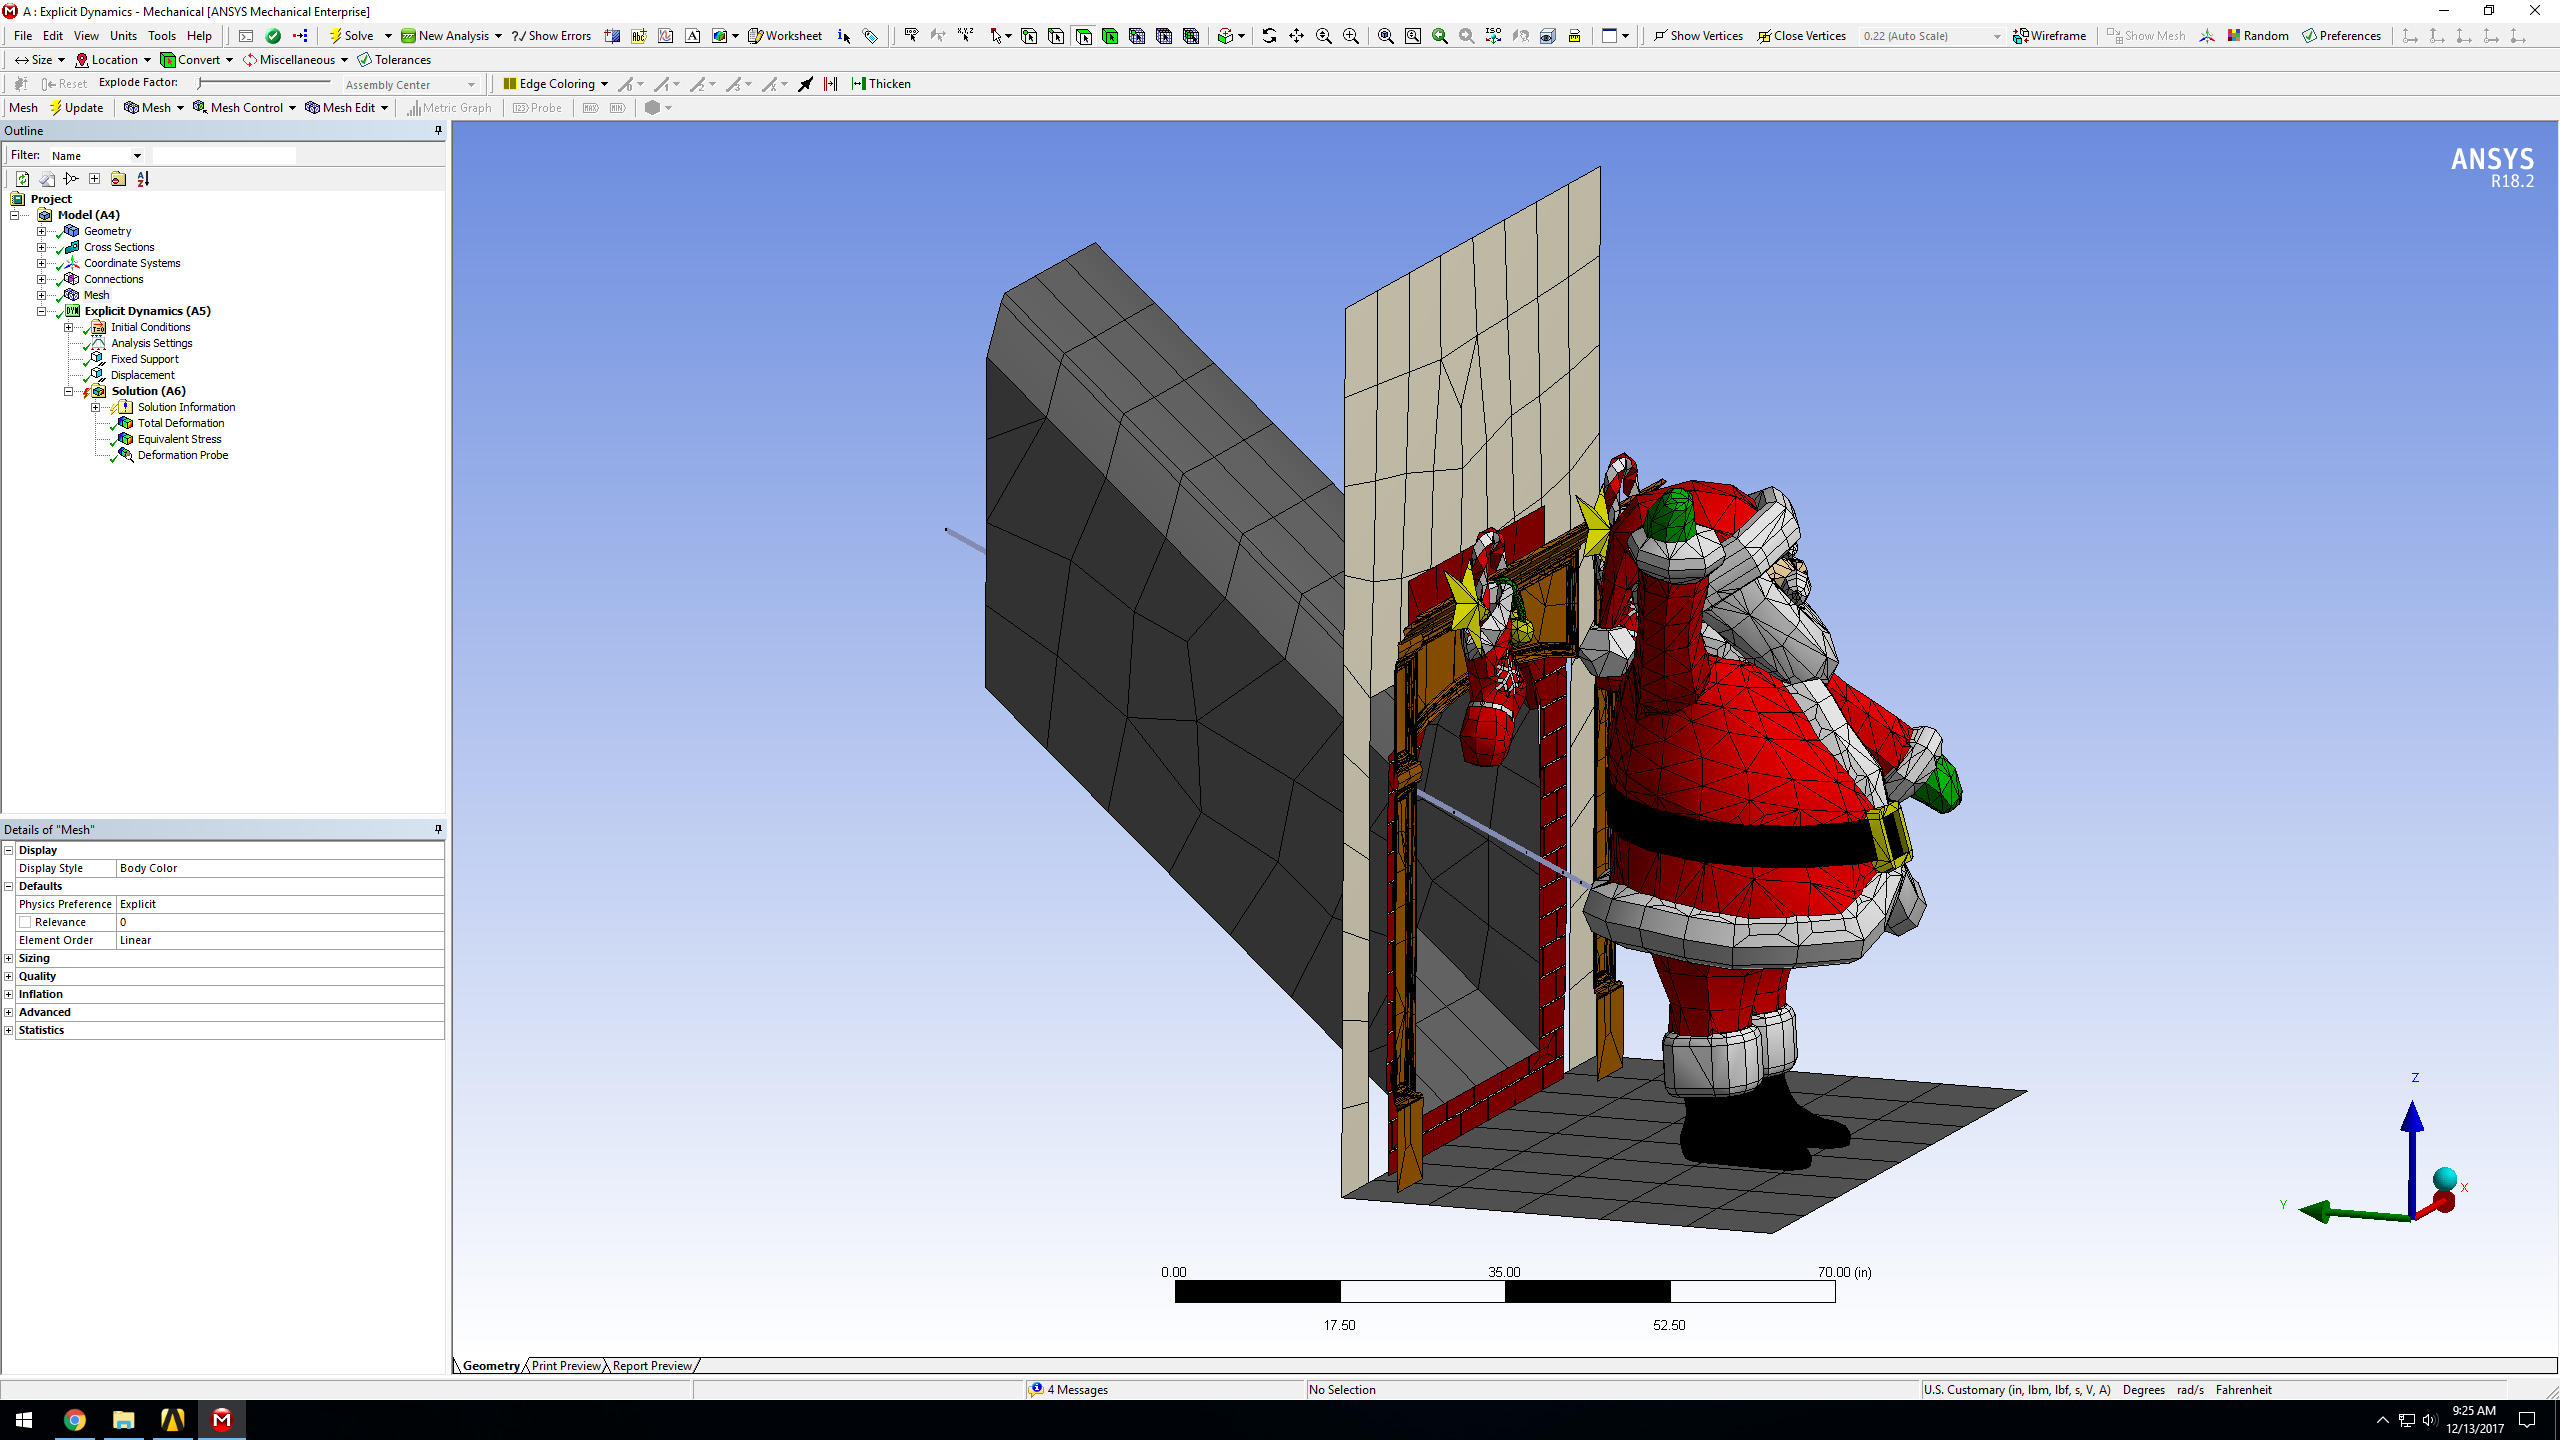Click the Comment icon with Abc
This screenshot has width=2560, height=1440.
[639, 35]
